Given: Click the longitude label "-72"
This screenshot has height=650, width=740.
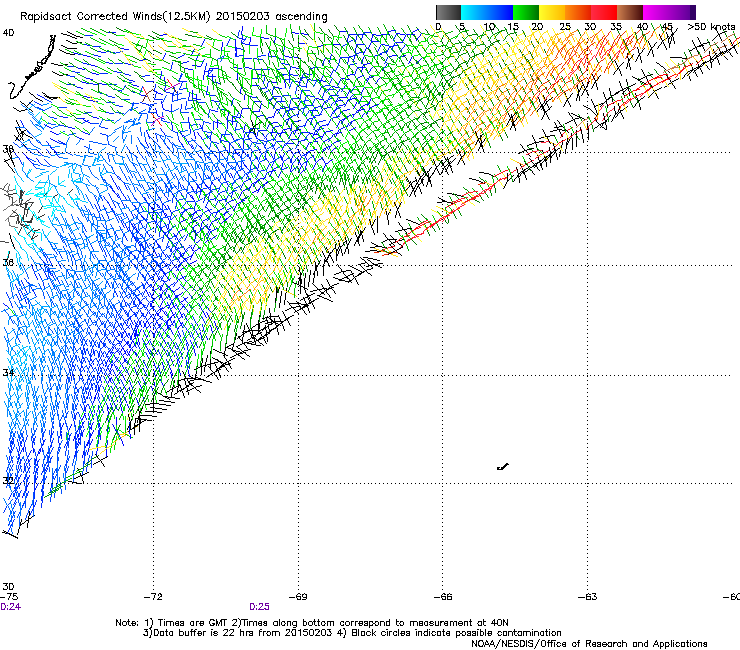Looking at the screenshot, I should [x=153, y=596].
